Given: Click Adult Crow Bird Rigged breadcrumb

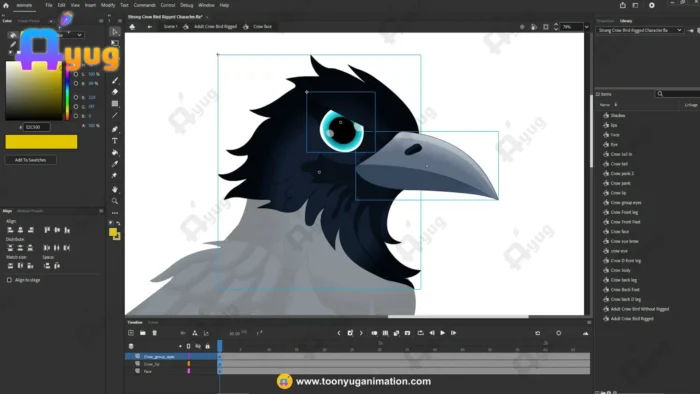Looking at the screenshot, I should [x=215, y=27].
